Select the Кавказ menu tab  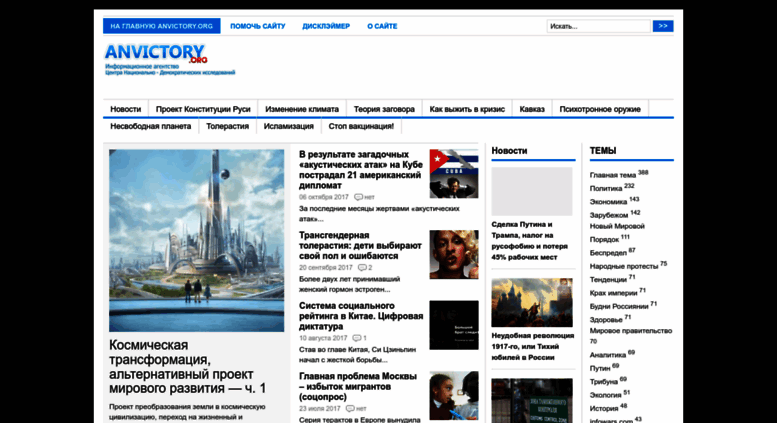tap(532, 109)
